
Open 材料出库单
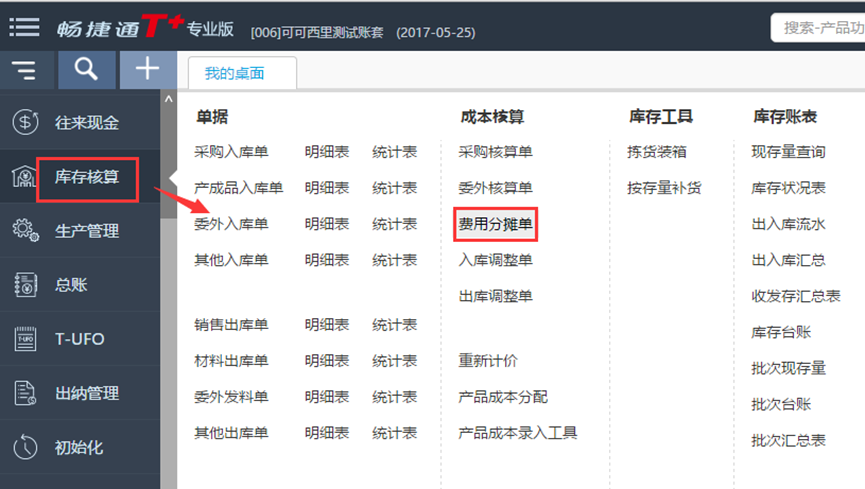(231, 361)
